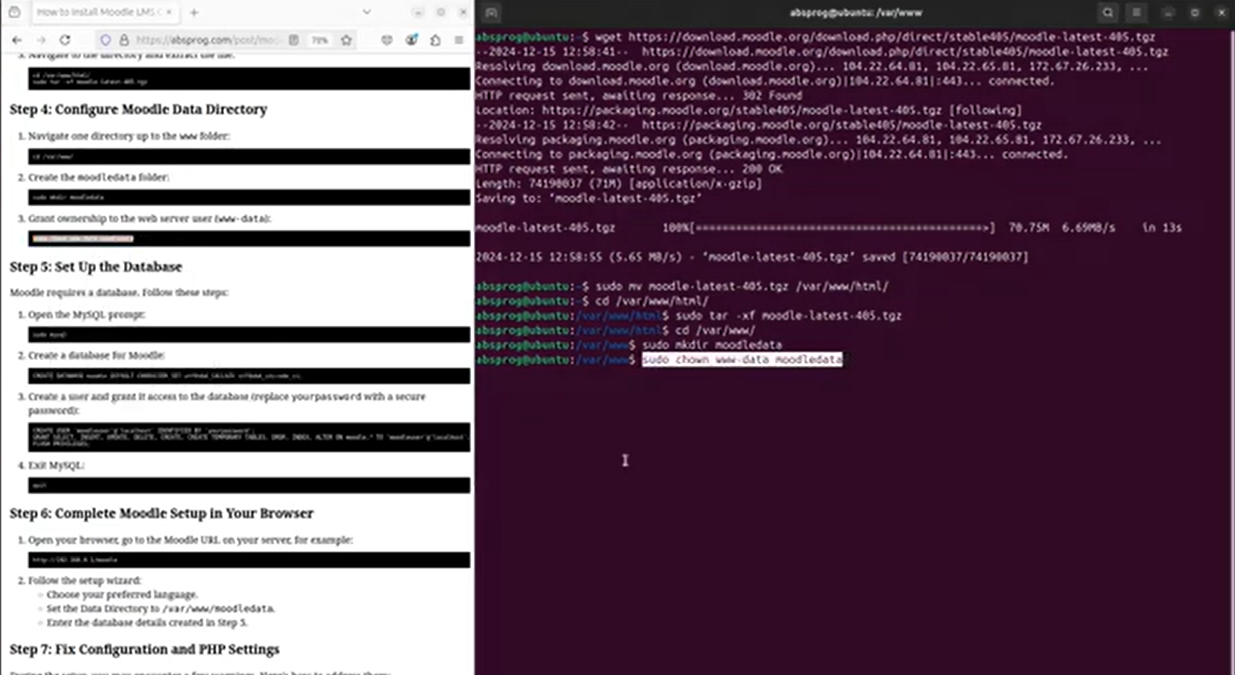The image size is (1235, 675).
Task: Open Firefox View icon left of tab
Action: pyautogui.click(x=14, y=12)
